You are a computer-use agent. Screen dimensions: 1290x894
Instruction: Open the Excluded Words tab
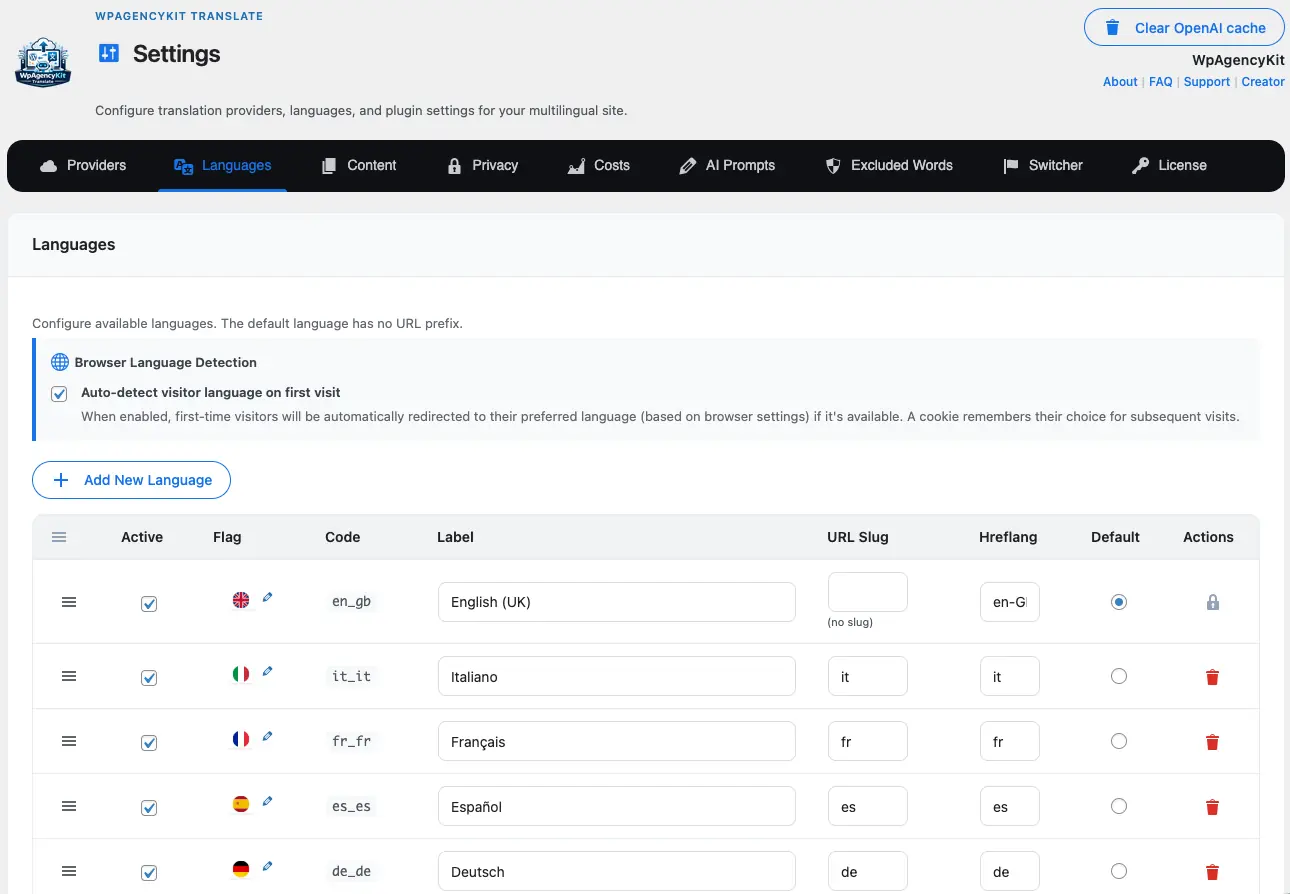[889, 166]
